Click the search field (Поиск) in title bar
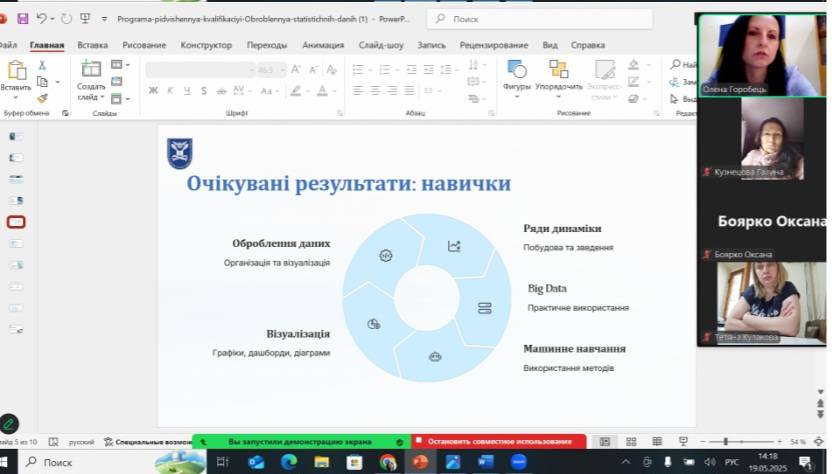The image size is (832, 474). click(x=540, y=18)
